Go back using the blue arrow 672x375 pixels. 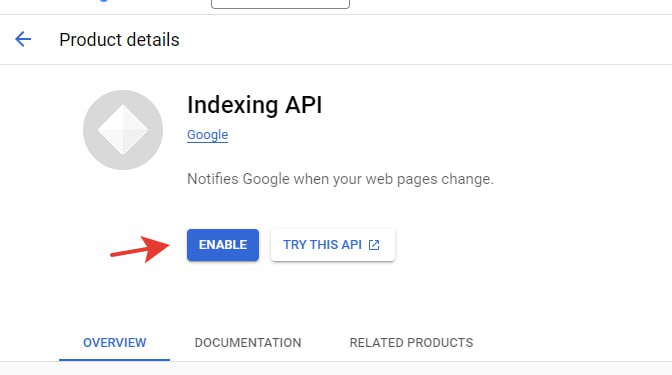point(23,39)
